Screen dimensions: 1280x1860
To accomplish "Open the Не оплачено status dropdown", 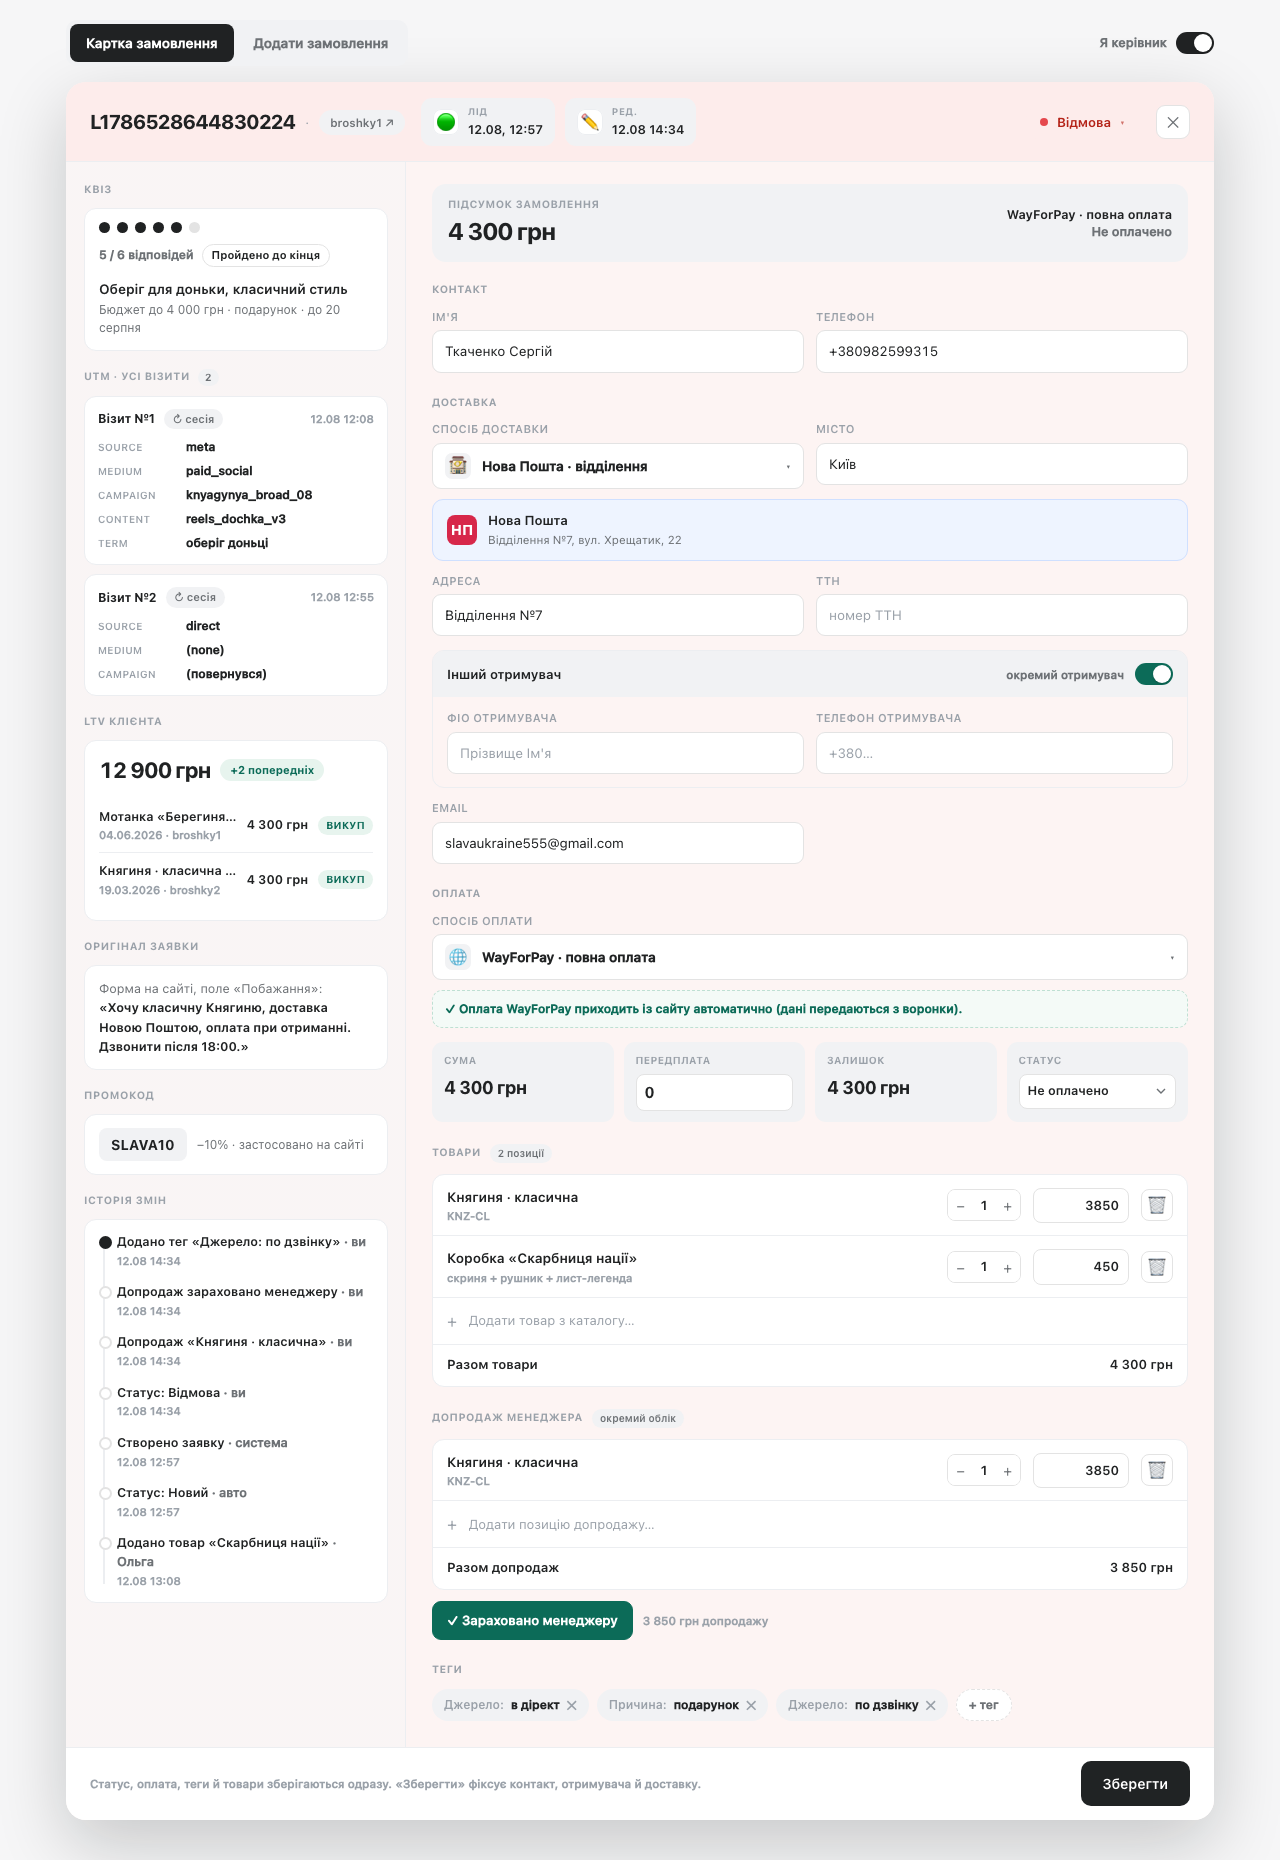I will click(x=1097, y=1091).
